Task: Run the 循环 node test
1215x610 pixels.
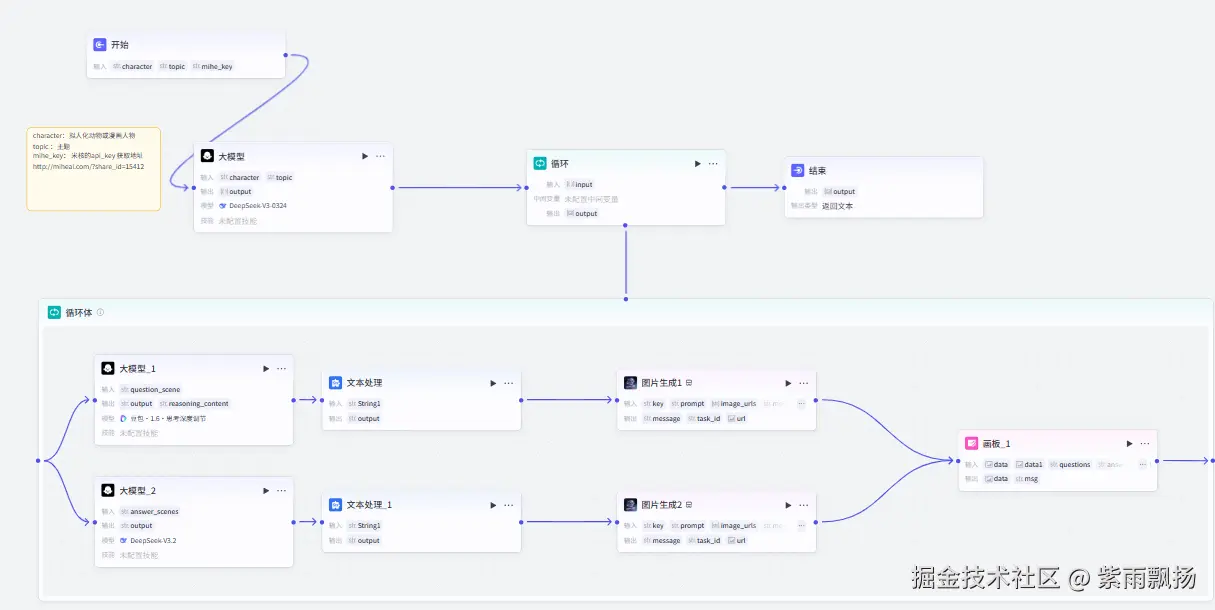Action: 697,163
